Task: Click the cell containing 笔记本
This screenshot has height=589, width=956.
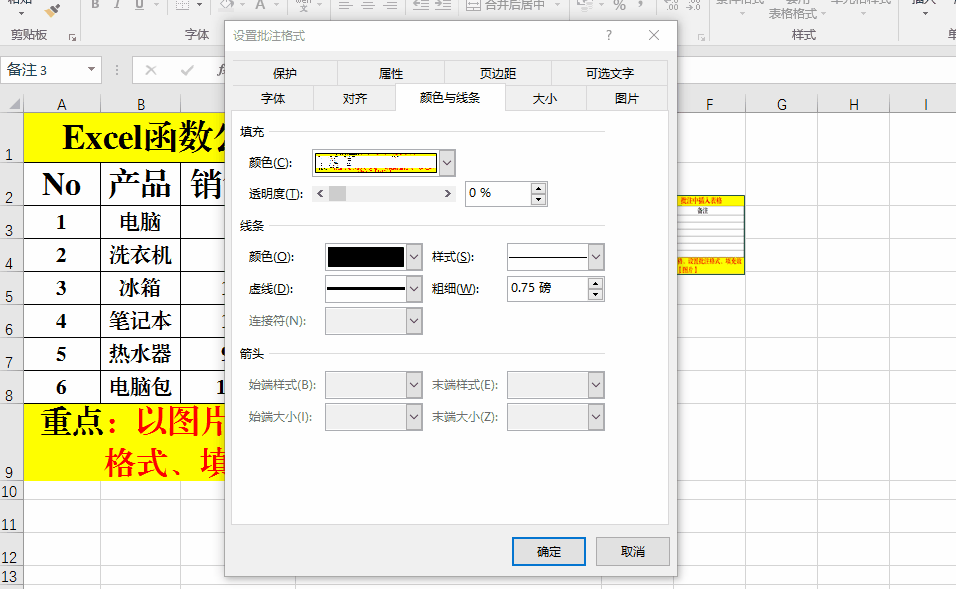Action: tap(140, 321)
